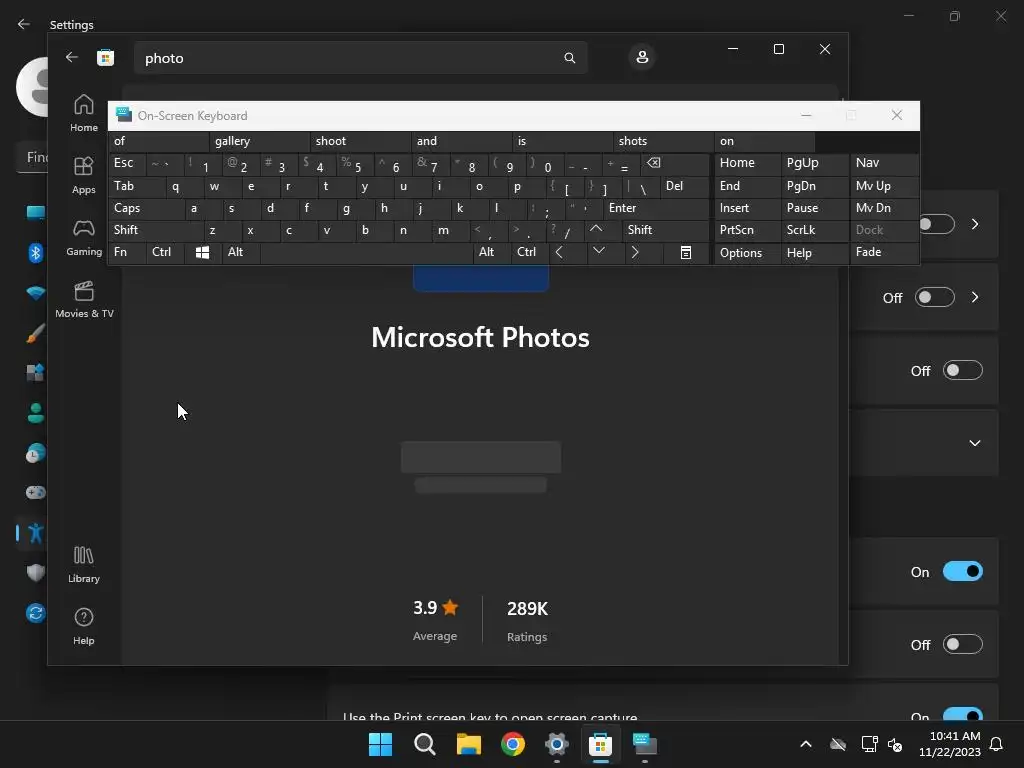Click the space bar on keyboard
Viewport: 1024px width, 768px height.
tap(366, 253)
